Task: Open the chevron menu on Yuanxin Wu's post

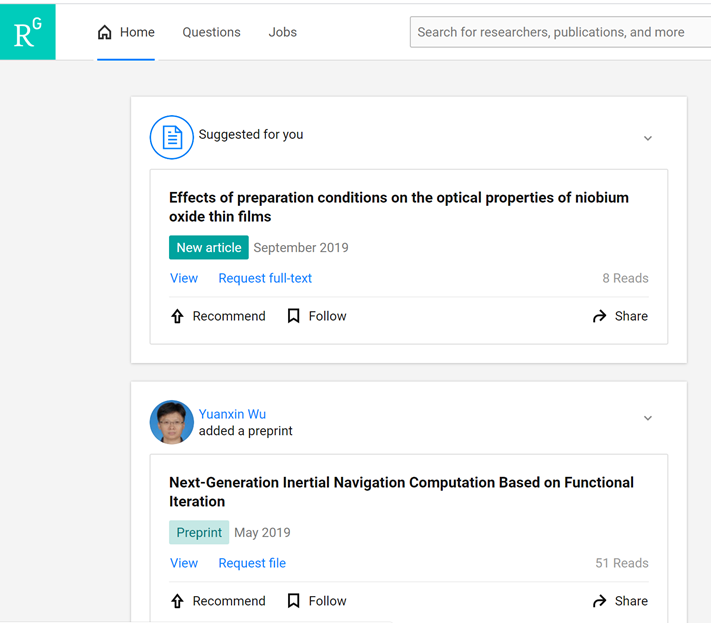Action: click(x=648, y=418)
